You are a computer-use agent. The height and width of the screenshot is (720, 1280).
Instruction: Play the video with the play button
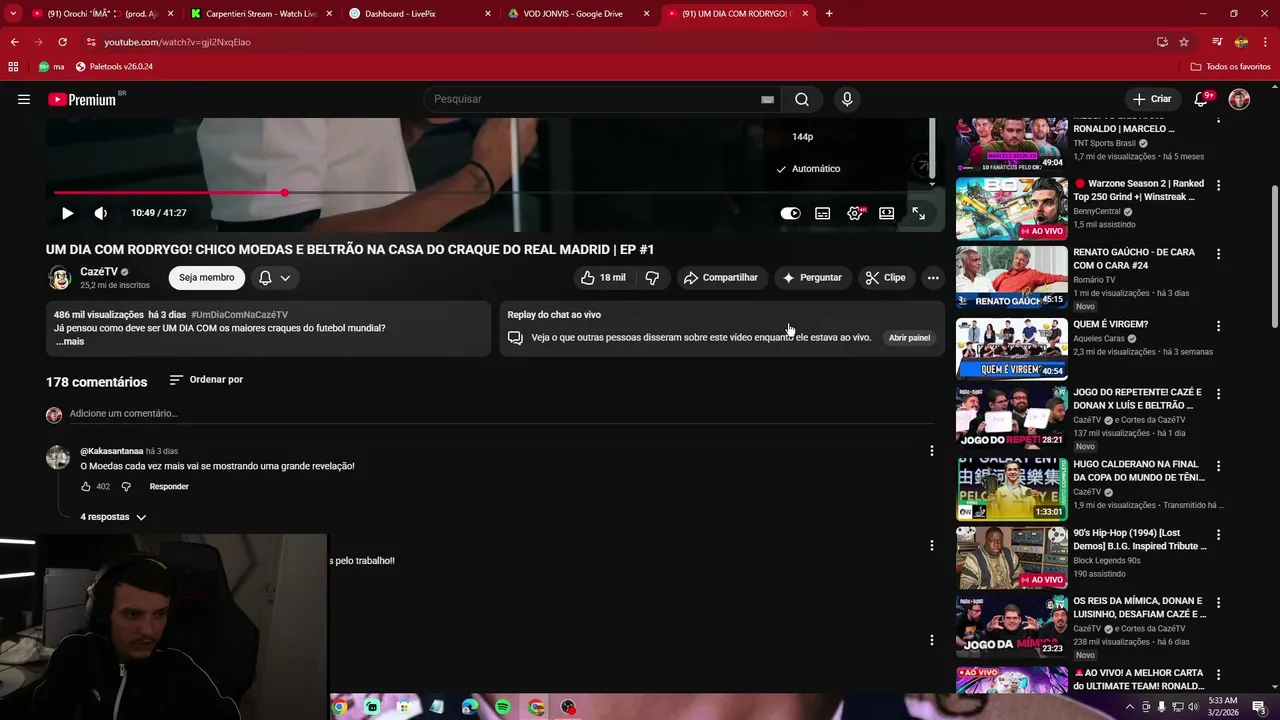click(x=67, y=213)
